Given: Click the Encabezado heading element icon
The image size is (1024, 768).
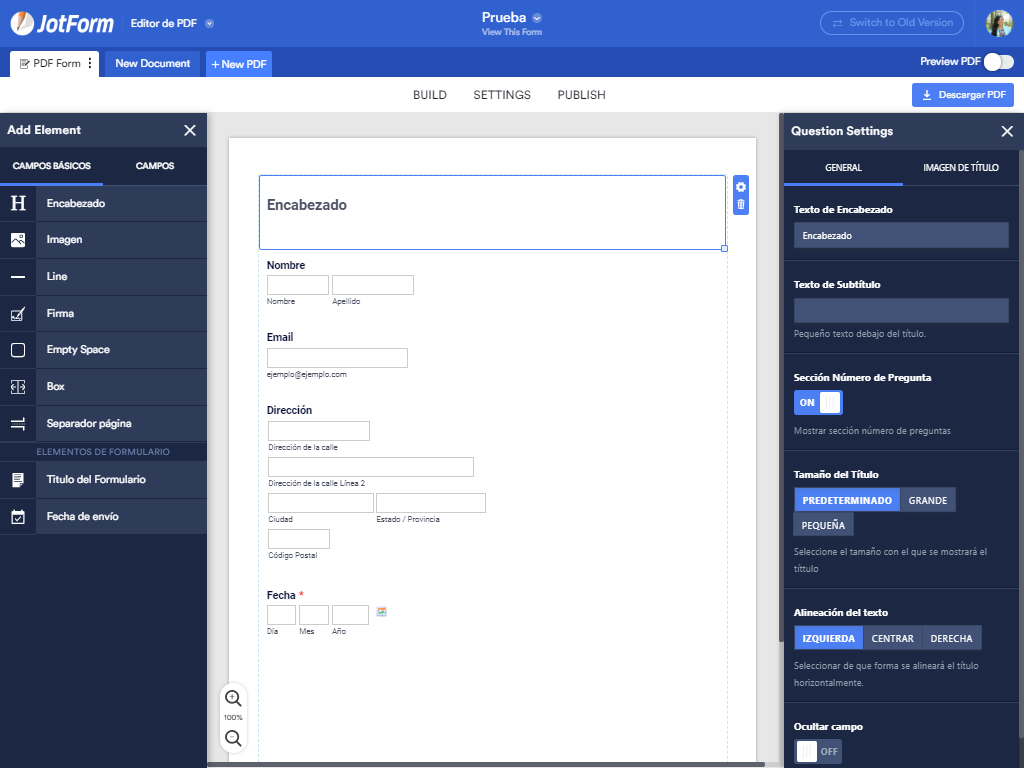Looking at the screenshot, I should pyautogui.click(x=18, y=204).
